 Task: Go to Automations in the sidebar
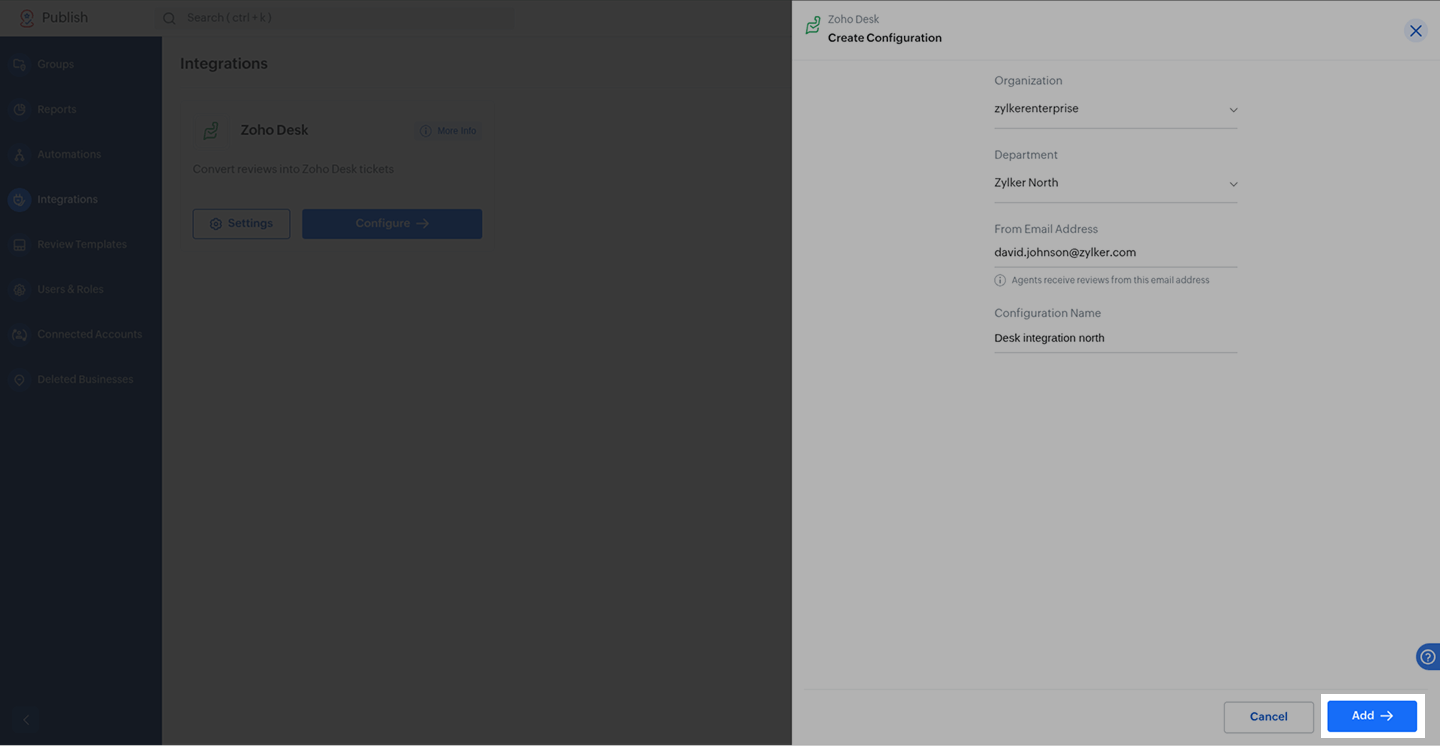click(x=69, y=154)
